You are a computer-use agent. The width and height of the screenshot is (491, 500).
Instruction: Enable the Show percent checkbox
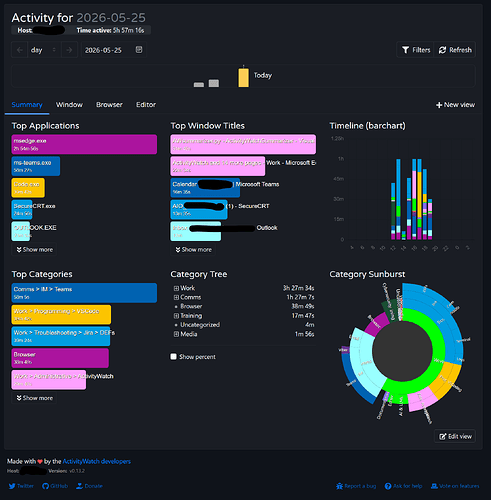pos(173,357)
